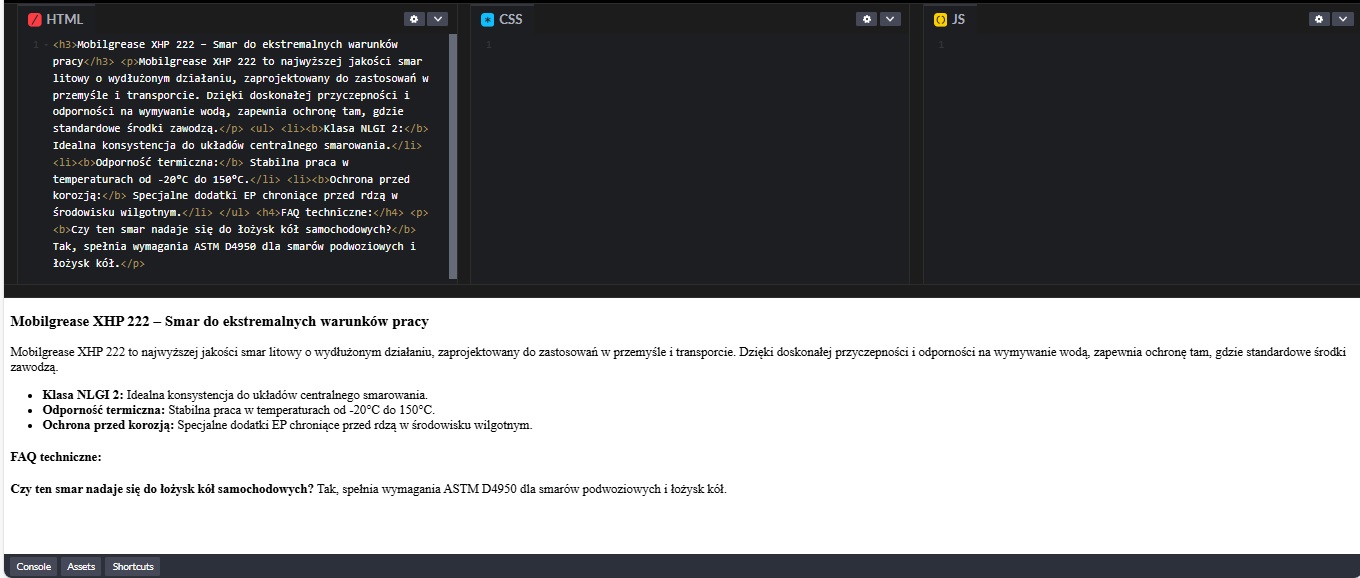Open CSS editor settings gear
This screenshot has height=578, width=1360.
click(866, 19)
